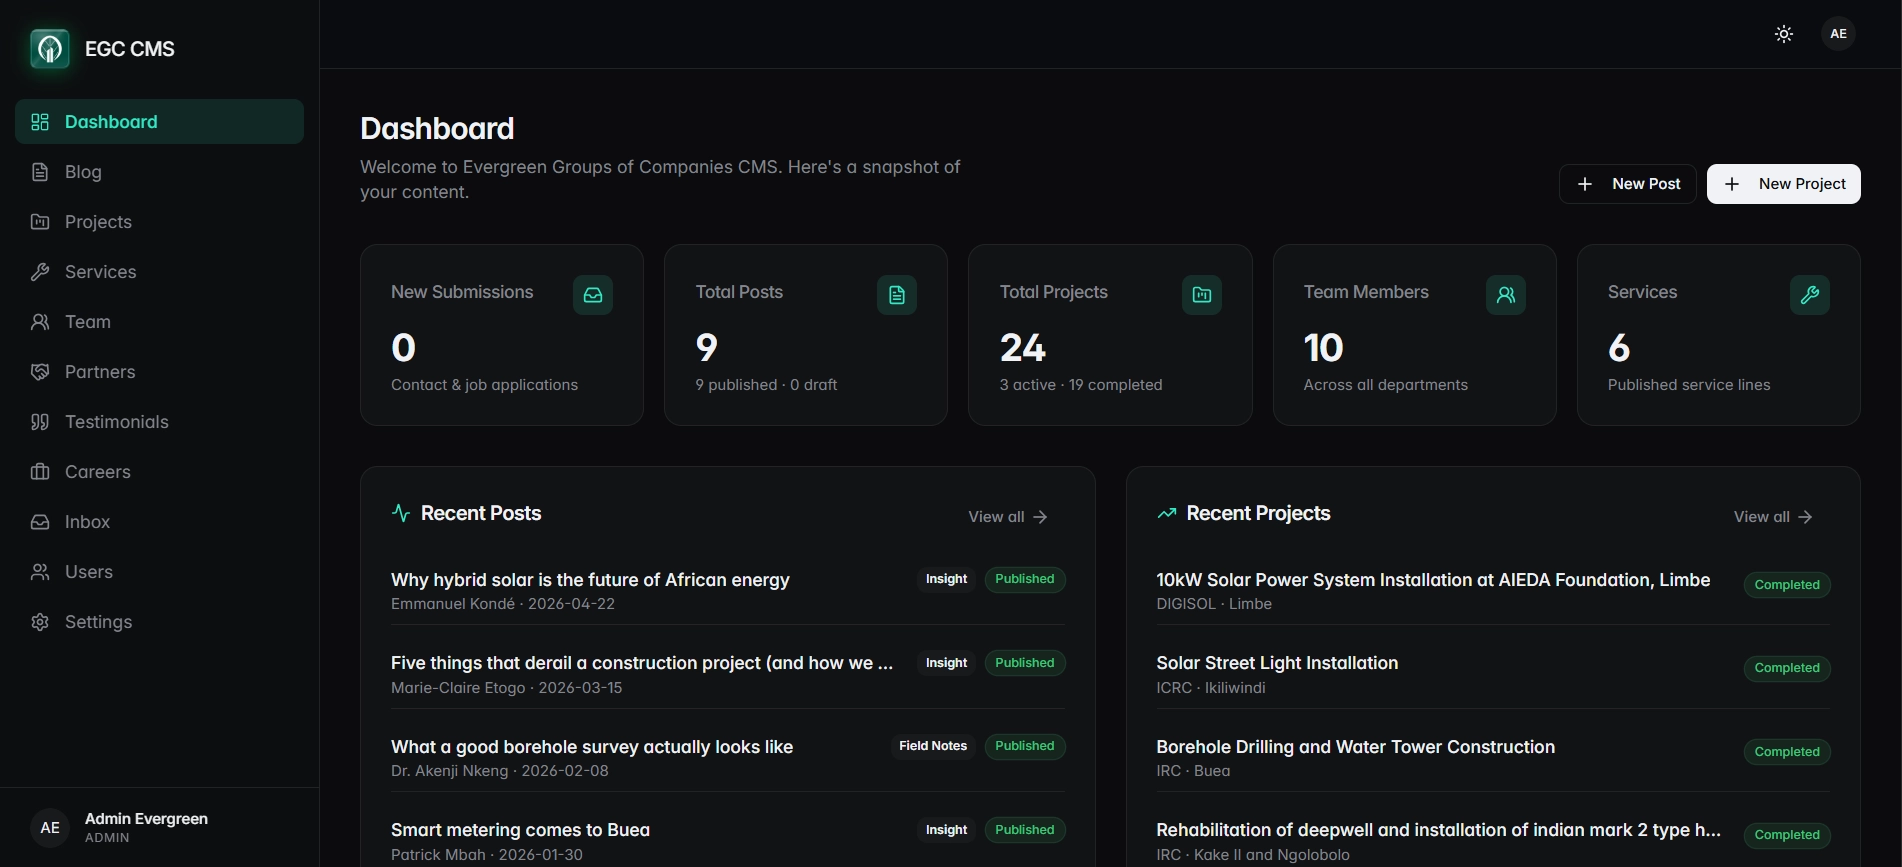Click the Users icon in sidebar
The image size is (1902, 867).
click(x=40, y=572)
